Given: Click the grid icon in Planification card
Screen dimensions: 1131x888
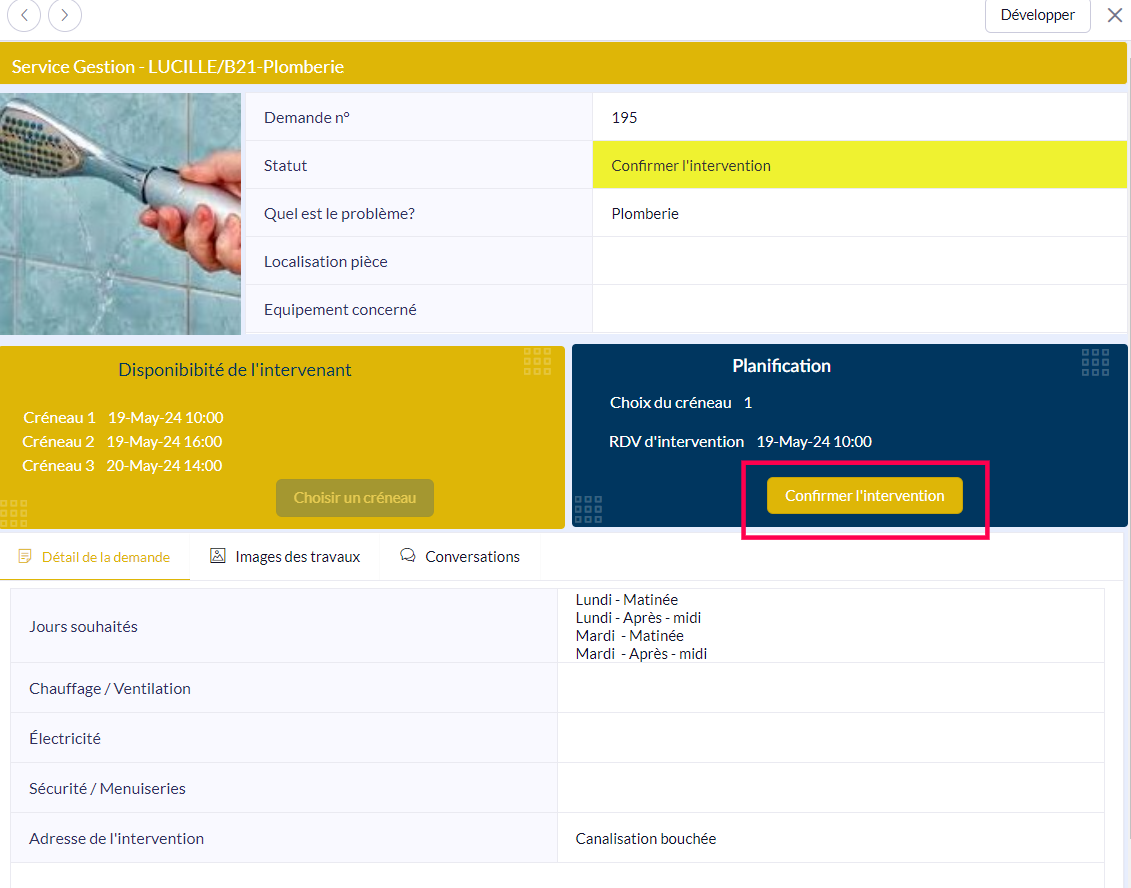Looking at the screenshot, I should click(x=1095, y=362).
